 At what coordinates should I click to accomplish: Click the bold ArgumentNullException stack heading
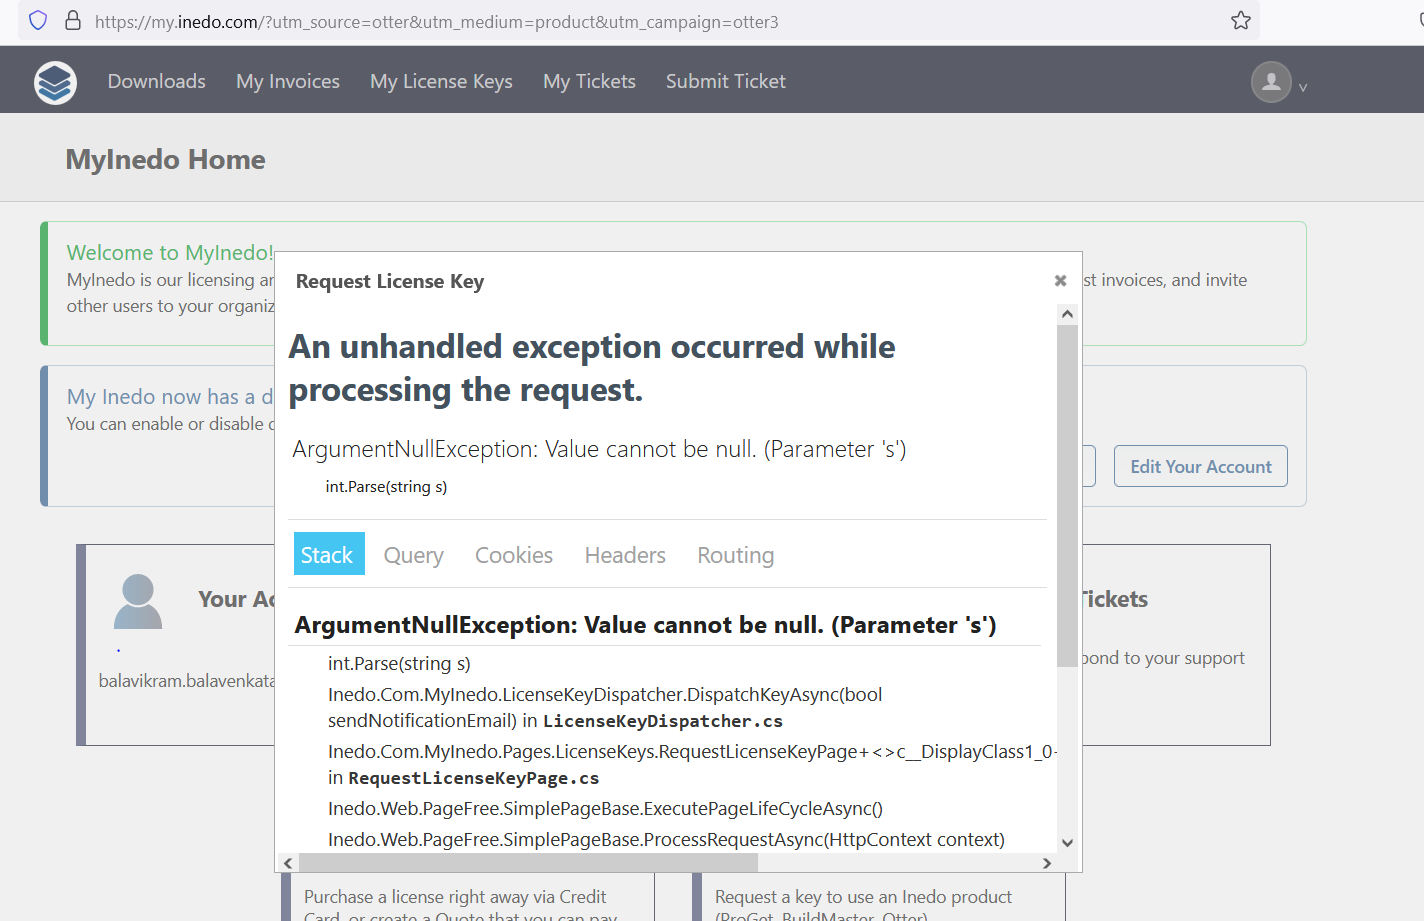pos(645,625)
